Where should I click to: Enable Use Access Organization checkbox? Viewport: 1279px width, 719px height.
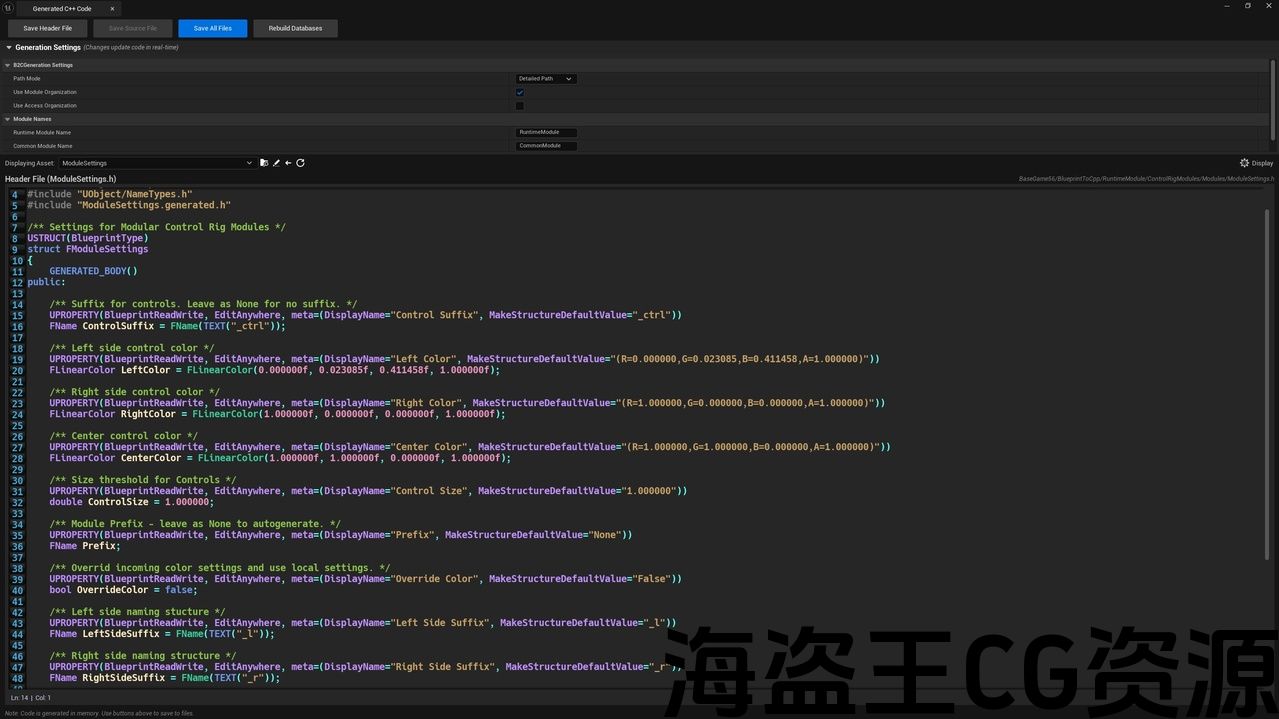point(520,106)
